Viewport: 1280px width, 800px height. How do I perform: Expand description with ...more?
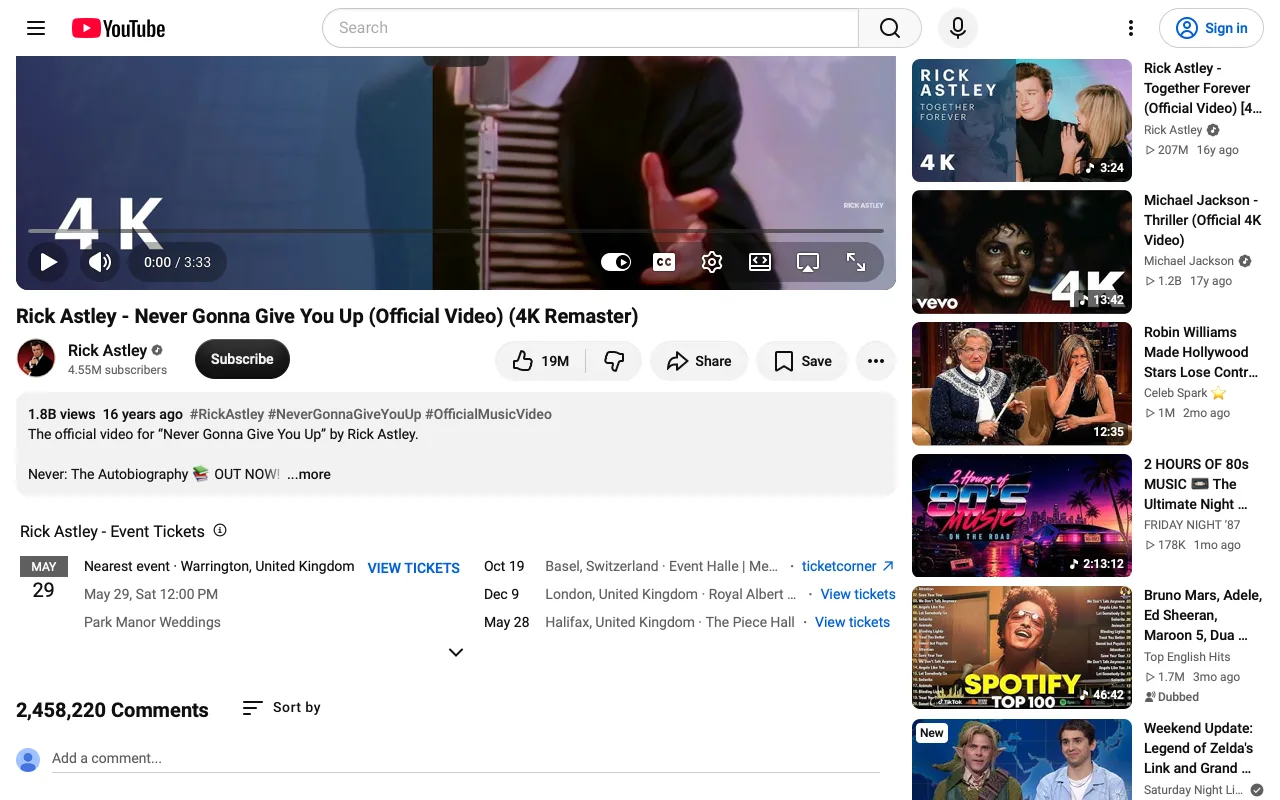(x=309, y=474)
